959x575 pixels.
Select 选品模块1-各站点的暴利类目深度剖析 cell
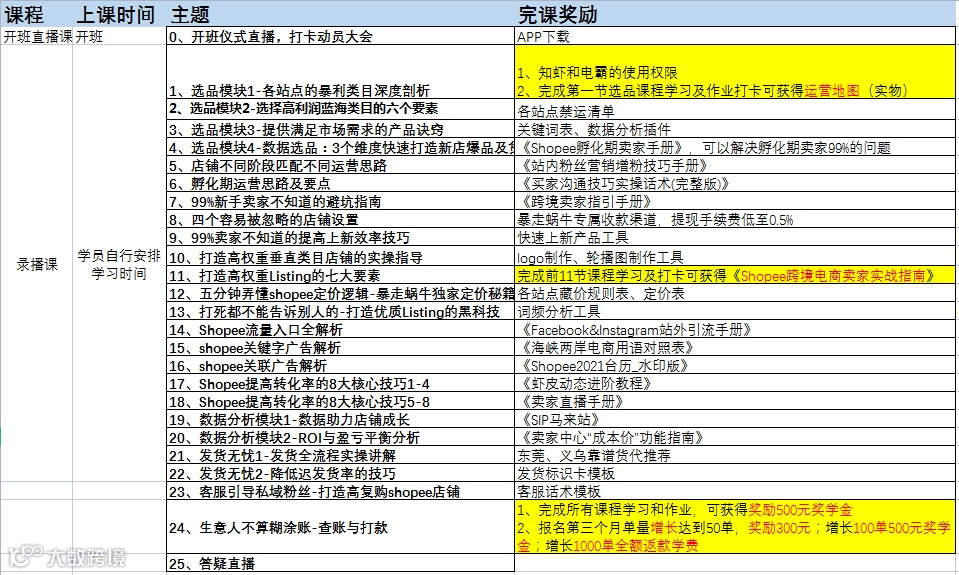pyautogui.click(x=340, y=72)
